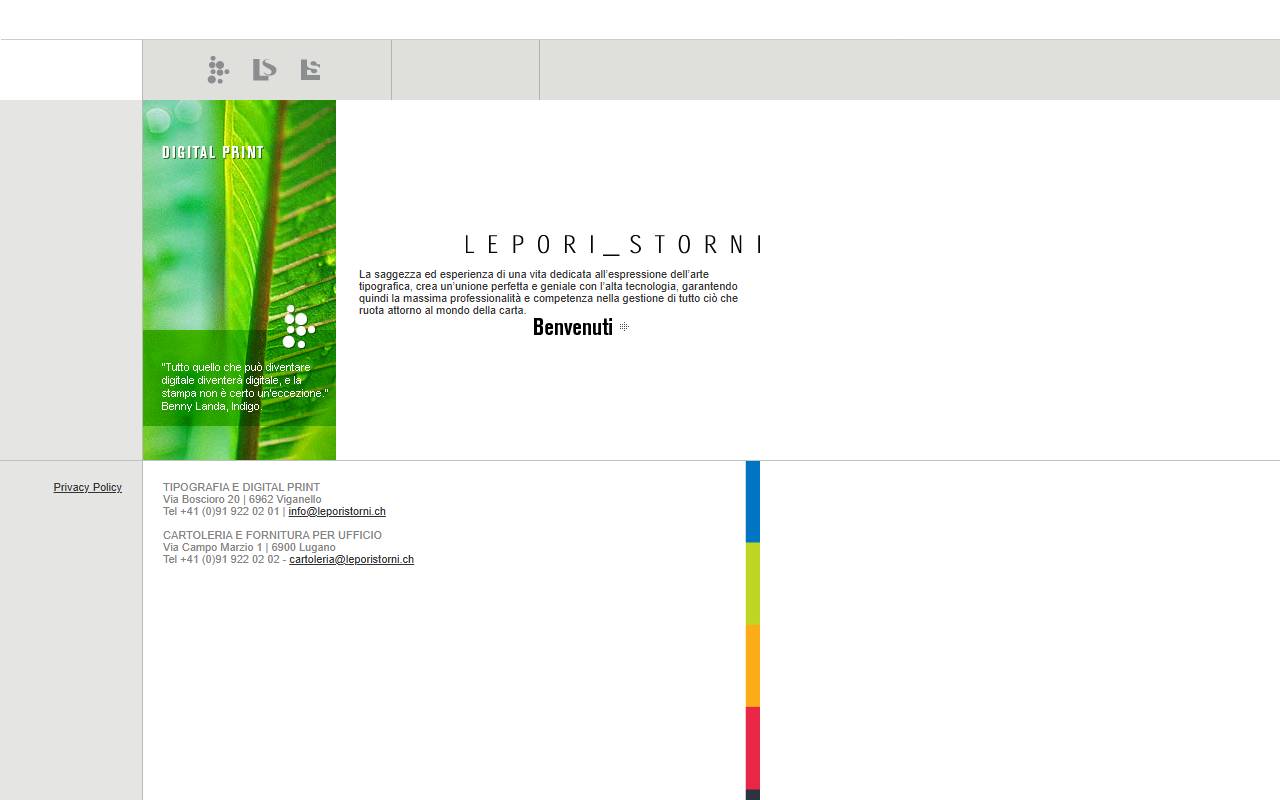The width and height of the screenshot is (1280, 800).
Task: Click the LEPORI_STORNI title heading
Action: [x=613, y=244]
